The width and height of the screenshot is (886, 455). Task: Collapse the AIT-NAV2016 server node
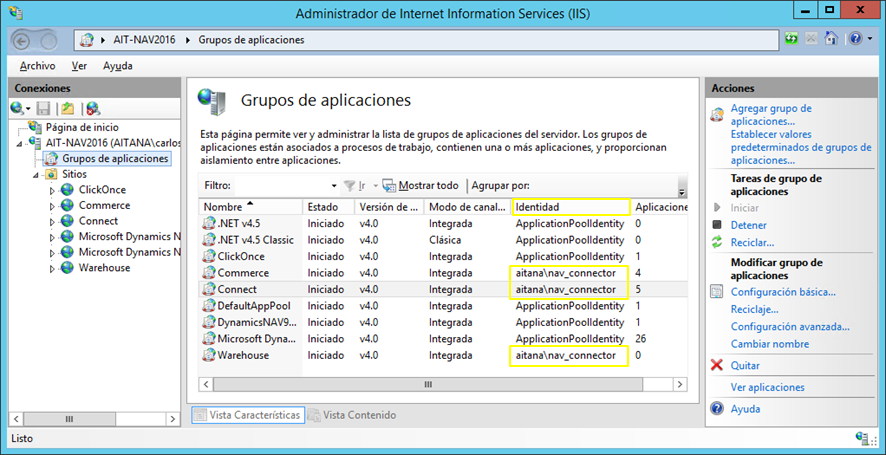20,144
